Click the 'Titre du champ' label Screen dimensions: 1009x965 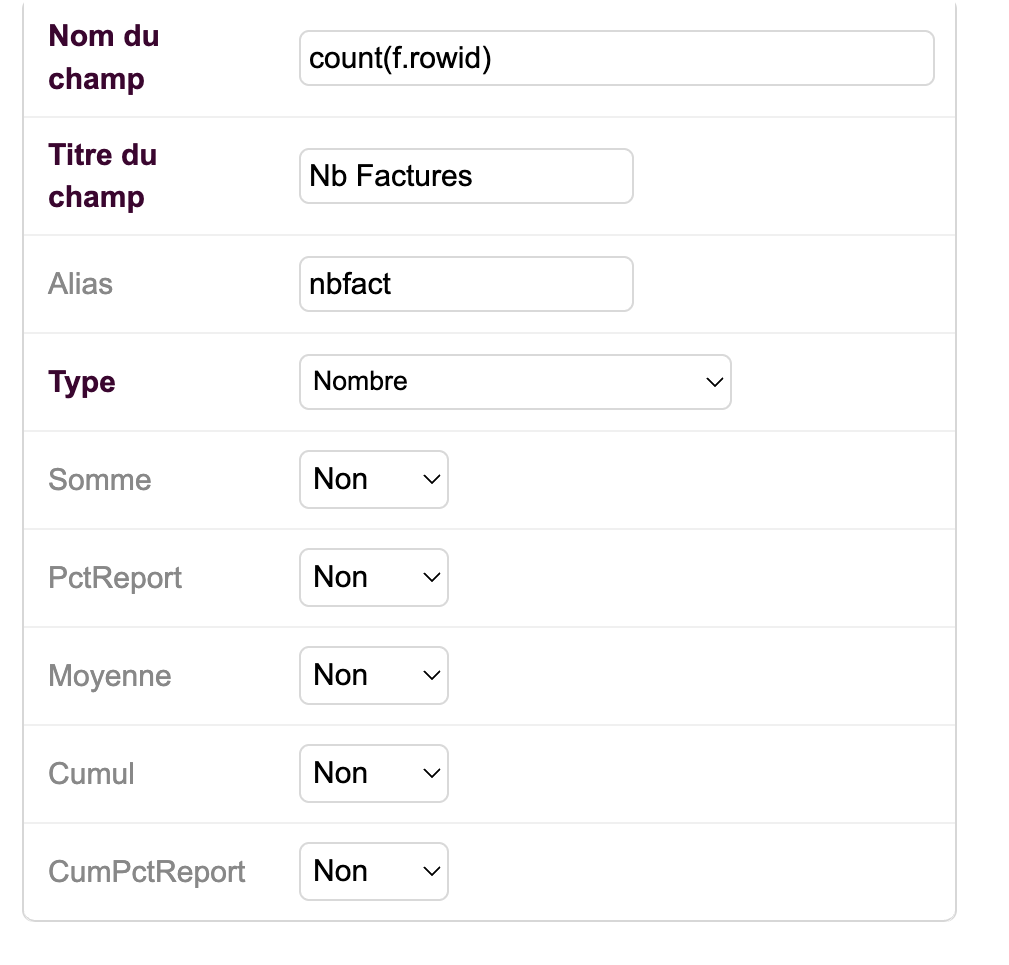point(102,175)
